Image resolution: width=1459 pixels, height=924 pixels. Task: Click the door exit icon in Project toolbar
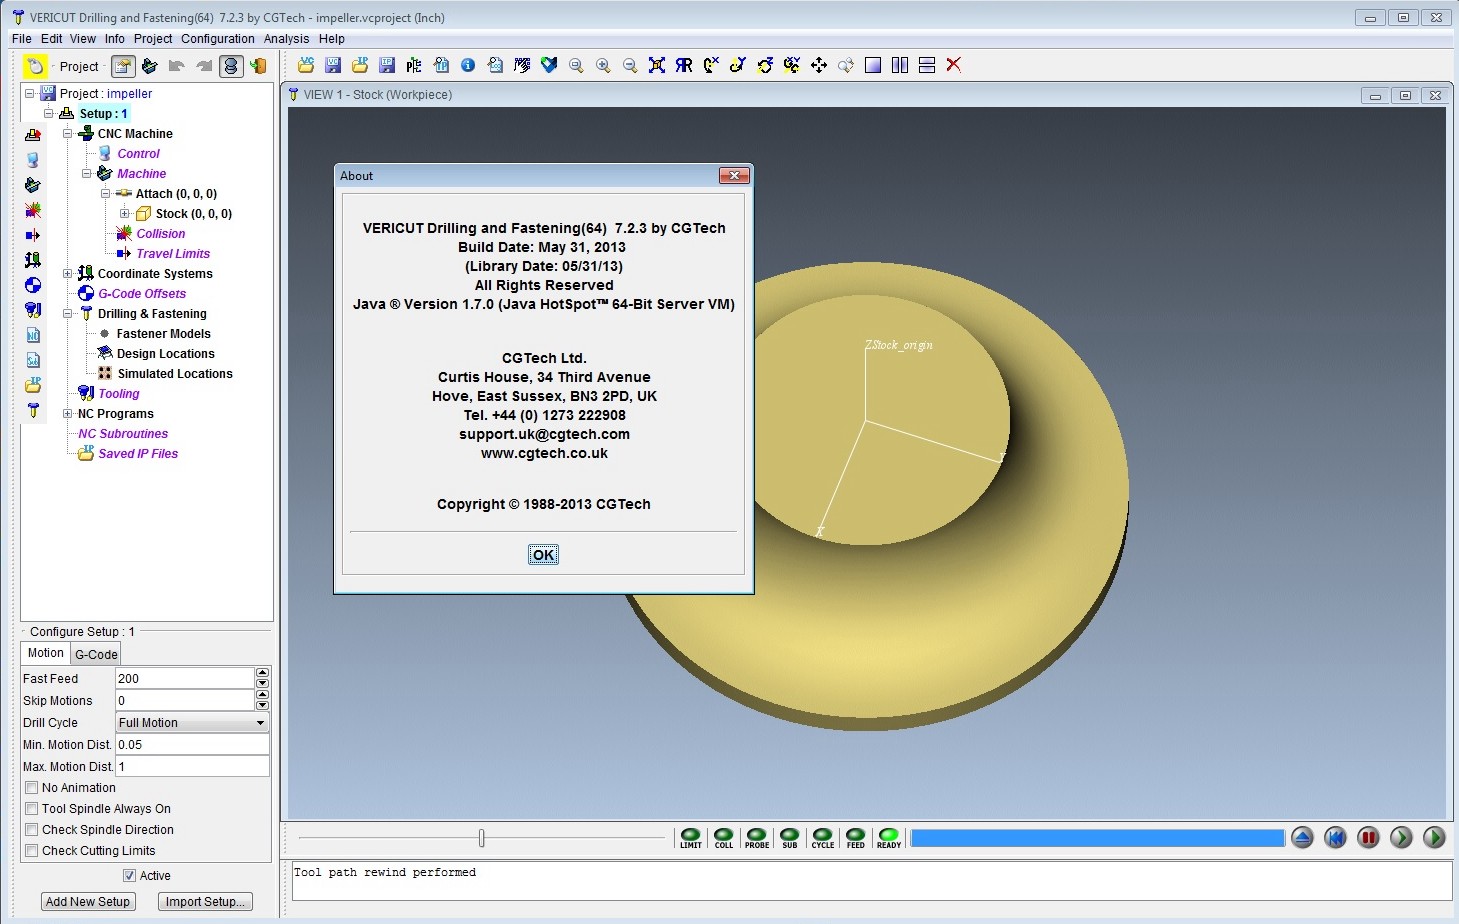click(258, 66)
